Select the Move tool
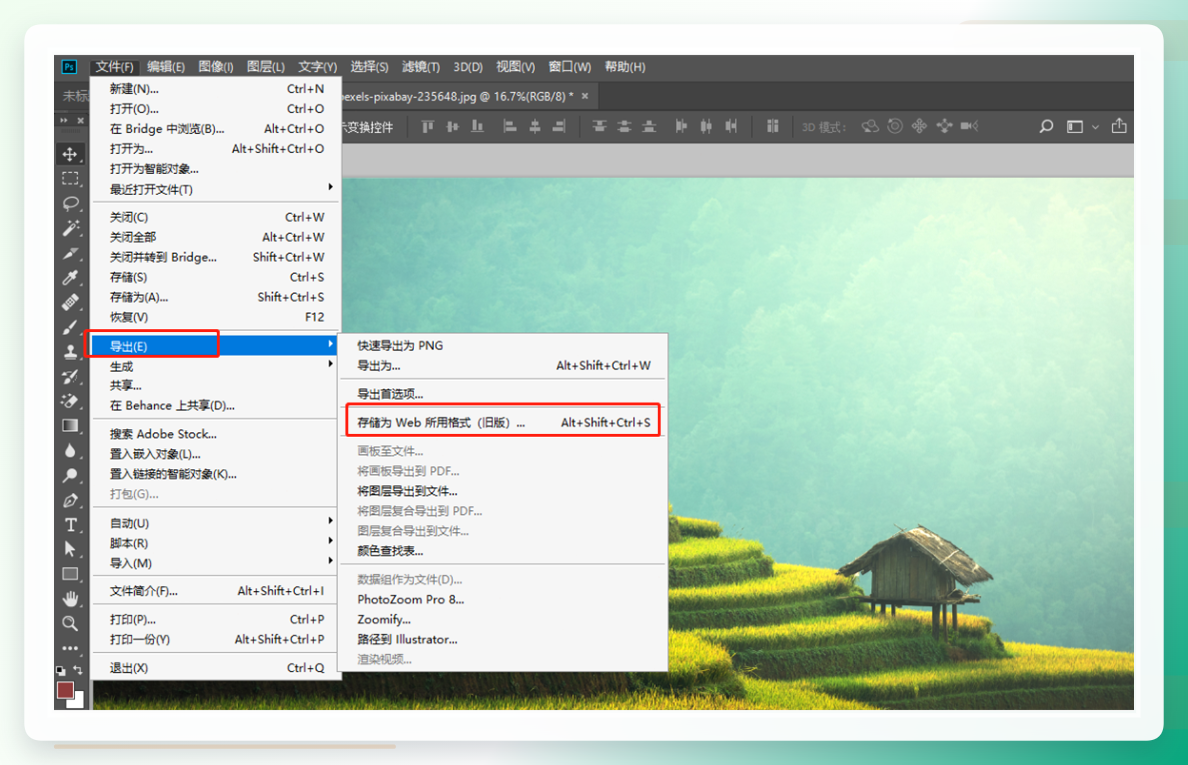1188x765 pixels. [70, 155]
